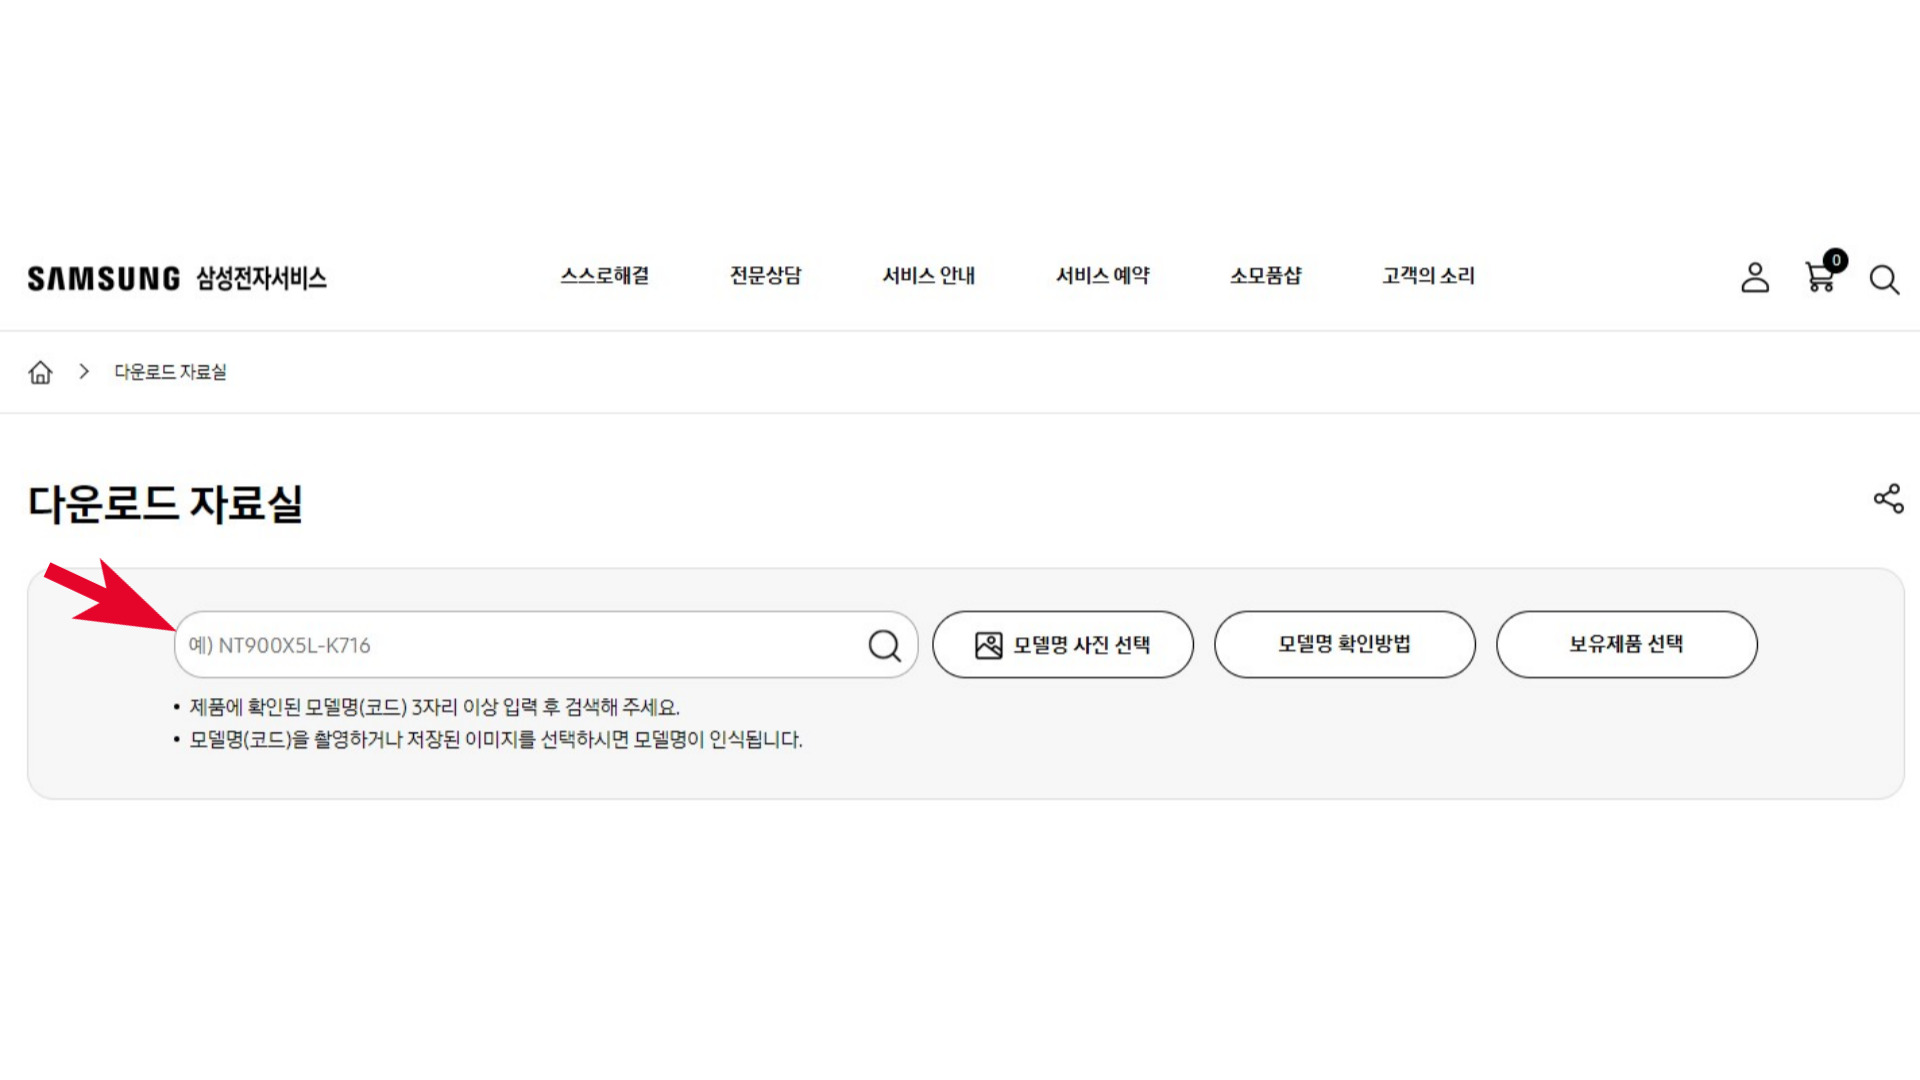
Task: Click the share icon beside 다운로드 자료실 heading
Action: [1888, 499]
